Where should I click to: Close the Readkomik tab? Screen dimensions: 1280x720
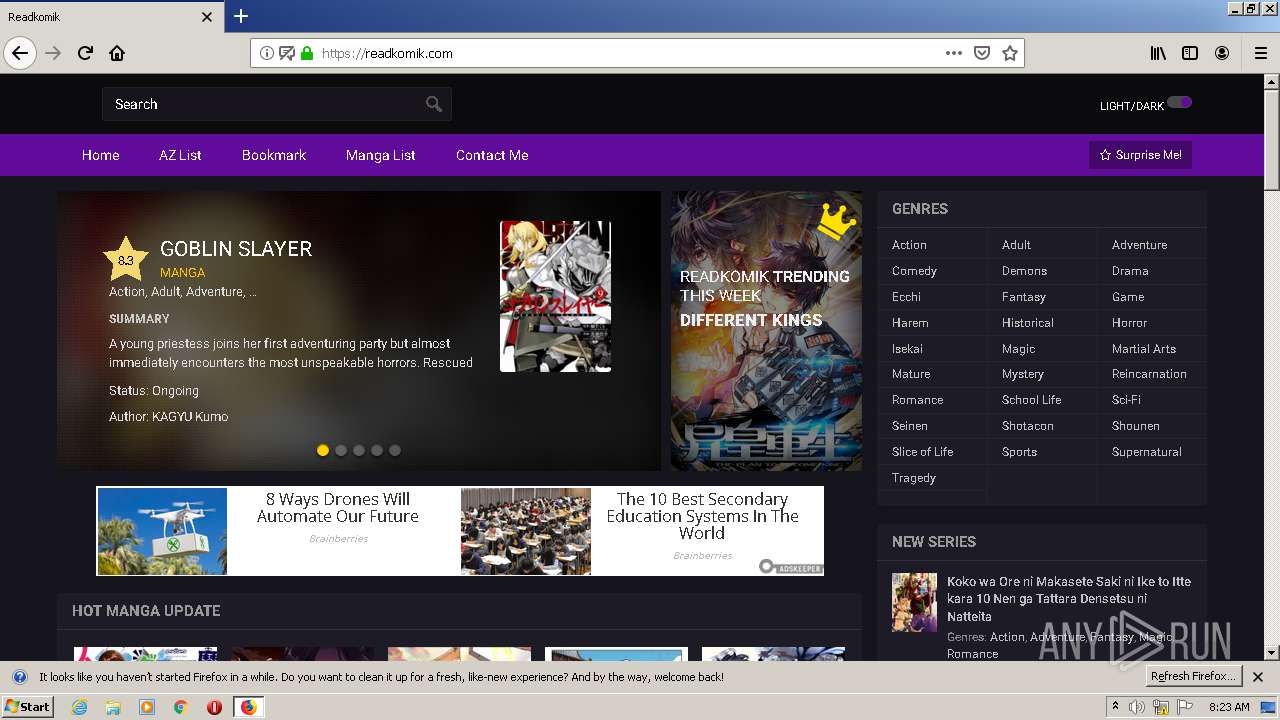point(207,17)
